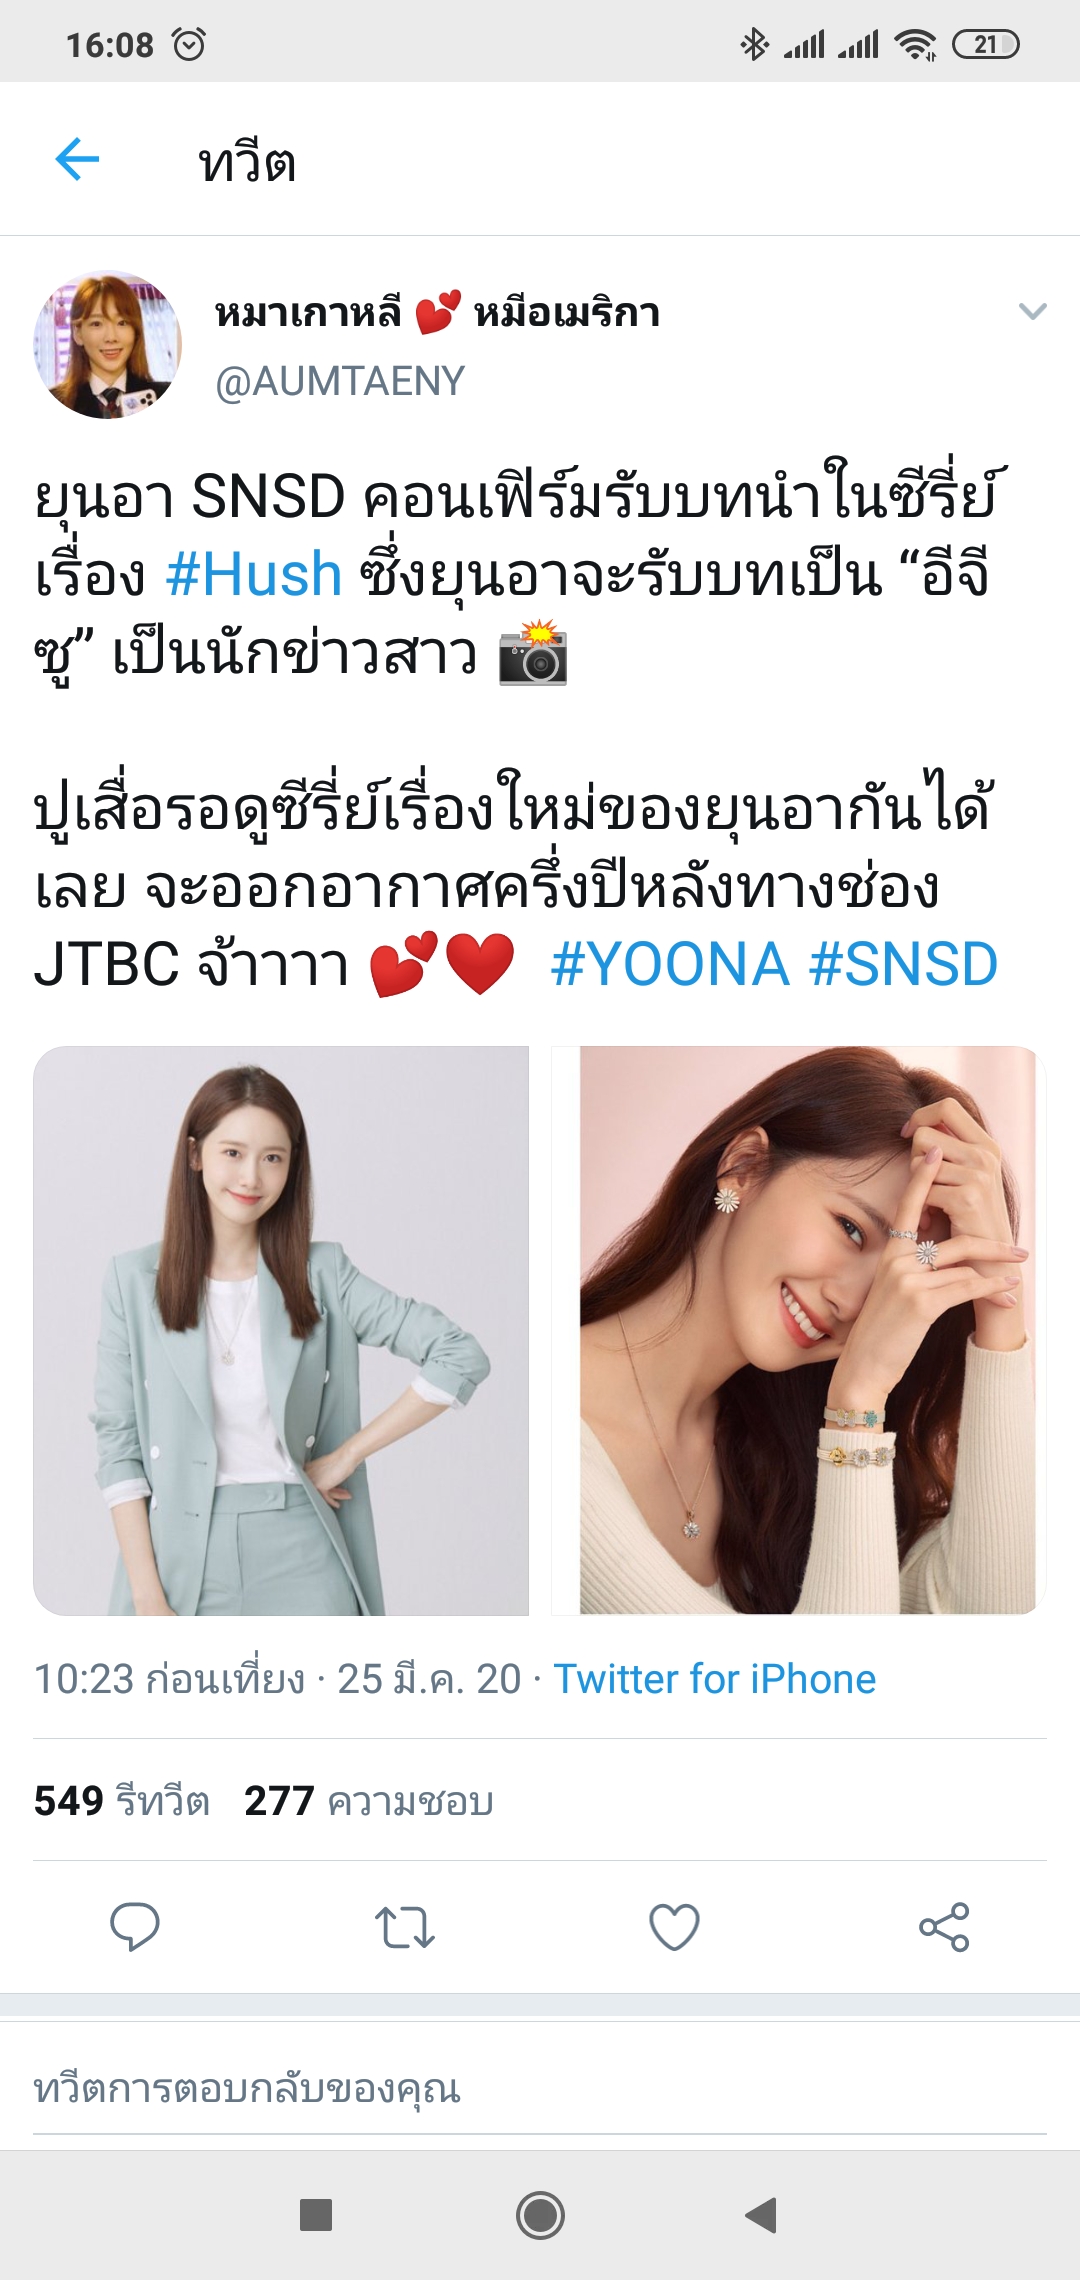The width and height of the screenshot is (1080, 2280).
Task: Like the tweet with heart icon
Action: [675, 1927]
